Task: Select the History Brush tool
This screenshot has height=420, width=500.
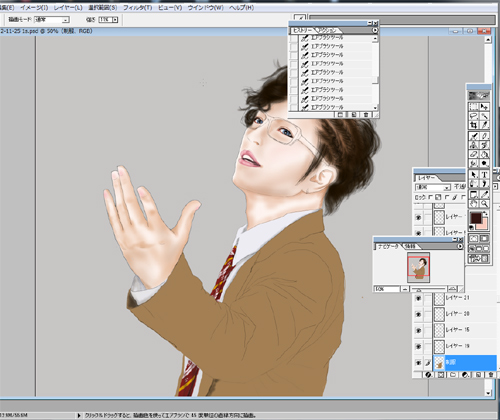Action: [484, 145]
